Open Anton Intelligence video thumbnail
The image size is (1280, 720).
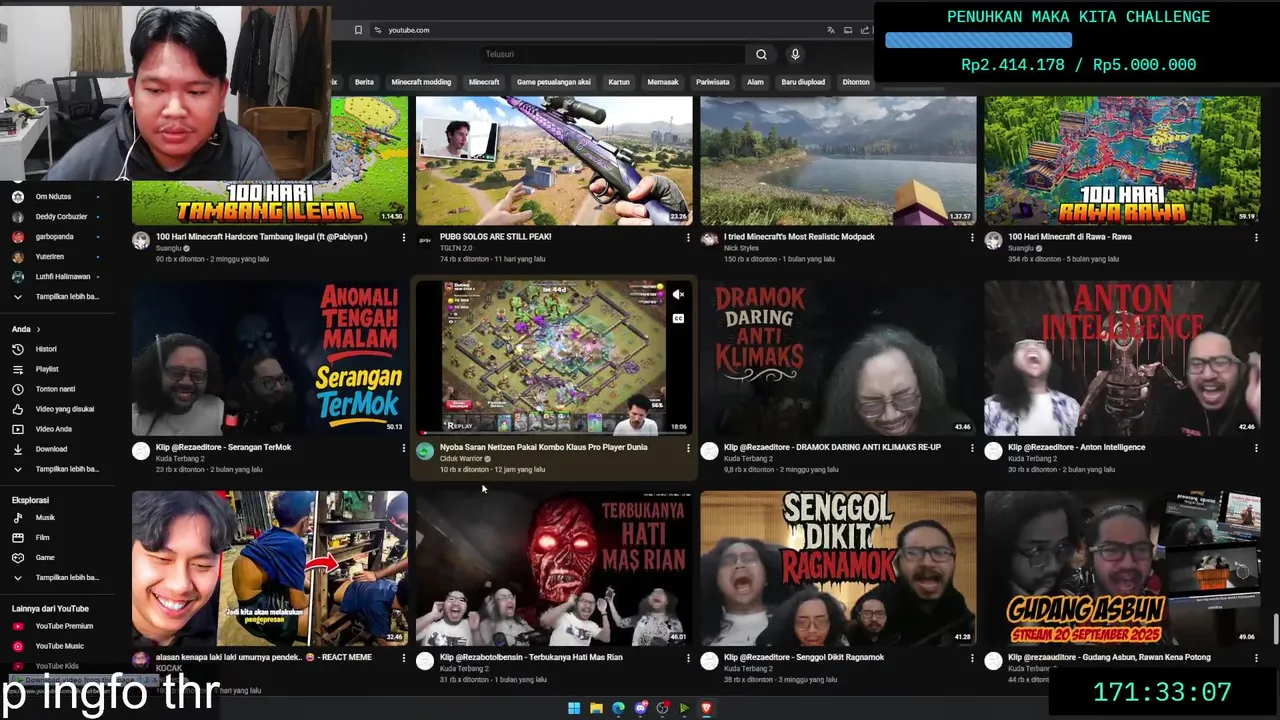(1122, 358)
